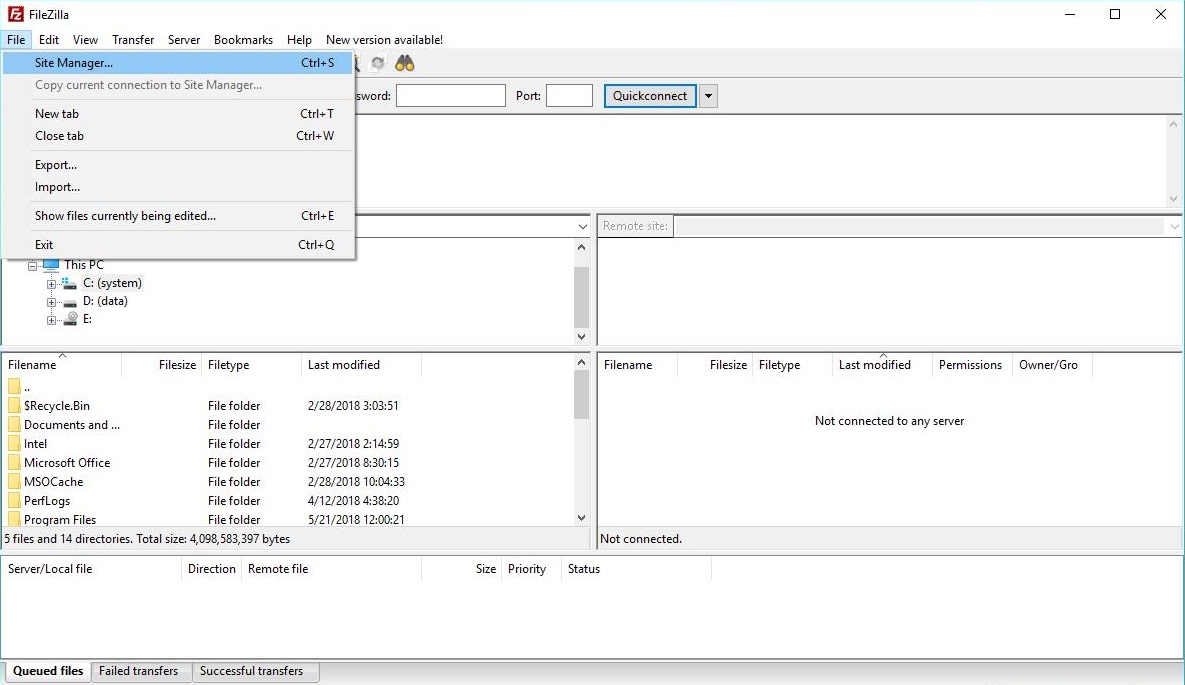Click the binoculars file search icon
The height and width of the screenshot is (685, 1185).
click(x=405, y=64)
